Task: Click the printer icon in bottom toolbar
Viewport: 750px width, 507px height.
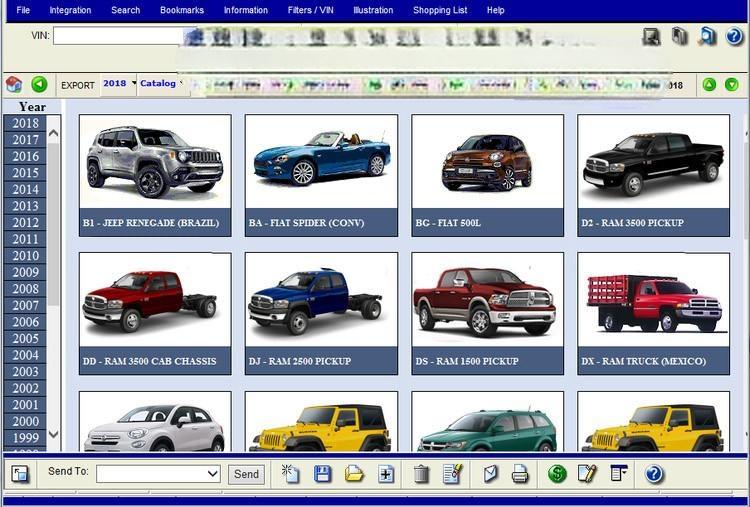Action: [520, 474]
